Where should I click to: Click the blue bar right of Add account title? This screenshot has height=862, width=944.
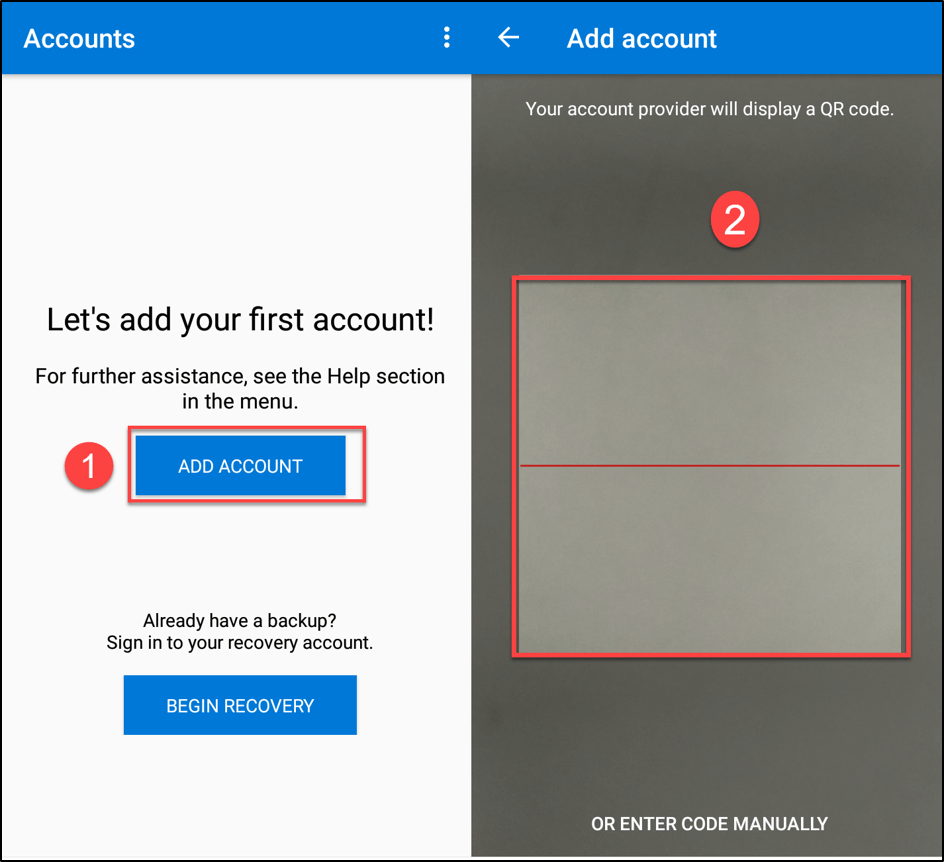click(830, 39)
